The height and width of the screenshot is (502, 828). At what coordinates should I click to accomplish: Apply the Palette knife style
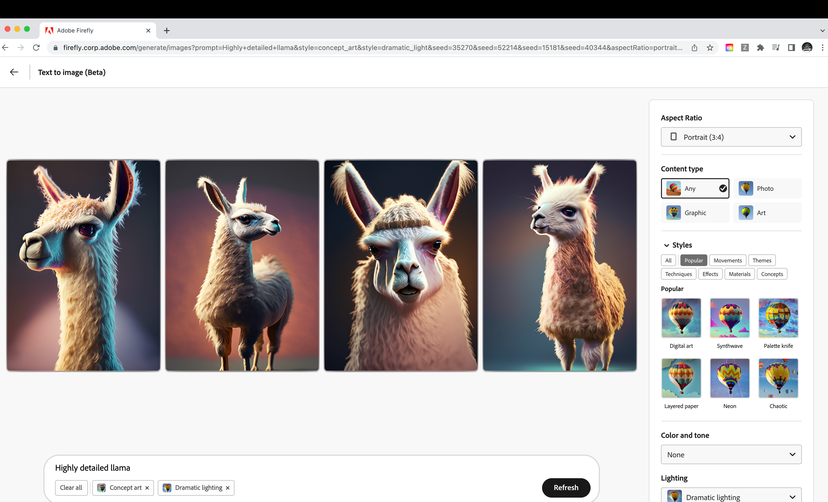(x=778, y=318)
